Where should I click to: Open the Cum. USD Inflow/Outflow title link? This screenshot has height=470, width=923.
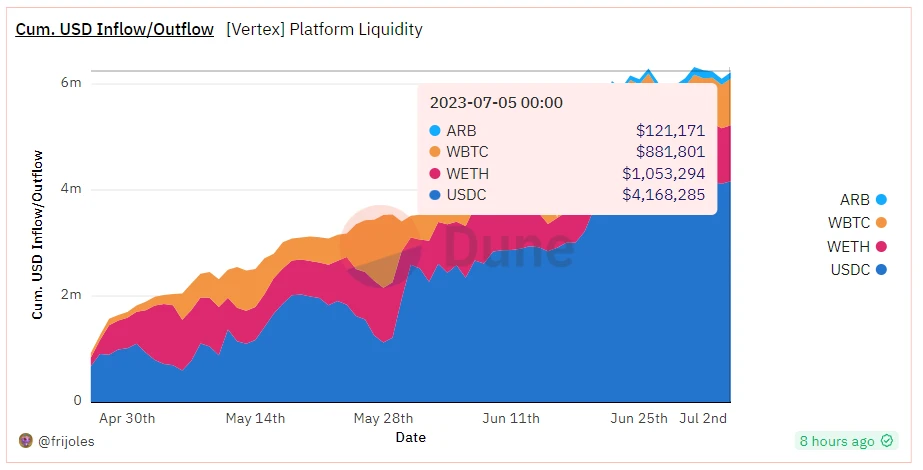pyautogui.click(x=115, y=29)
